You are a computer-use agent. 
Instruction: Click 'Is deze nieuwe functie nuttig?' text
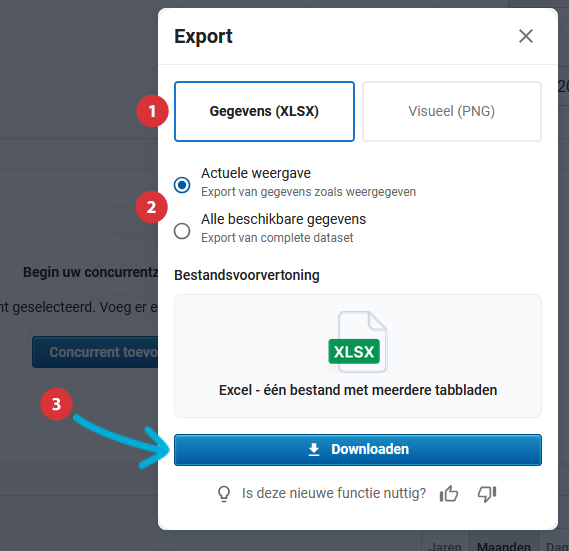point(334,493)
